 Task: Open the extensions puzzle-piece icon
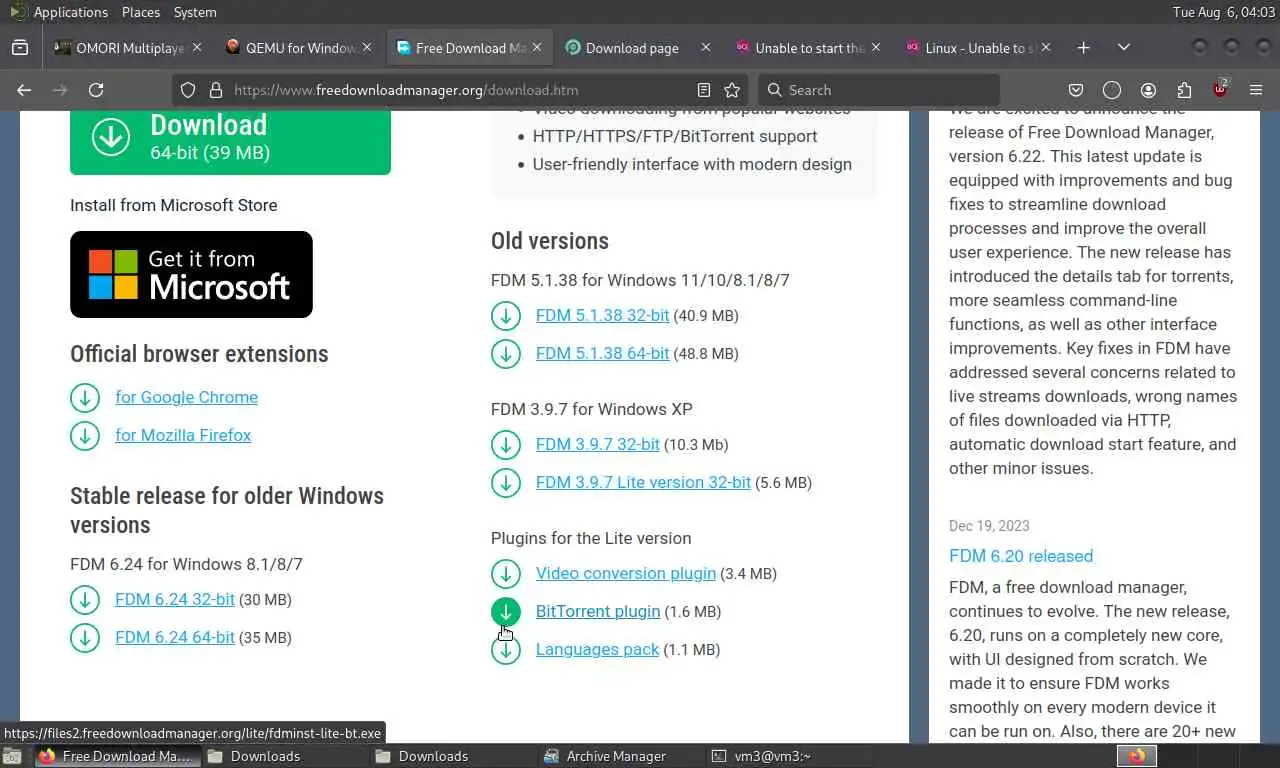pyautogui.click(x=1184, y=90)
